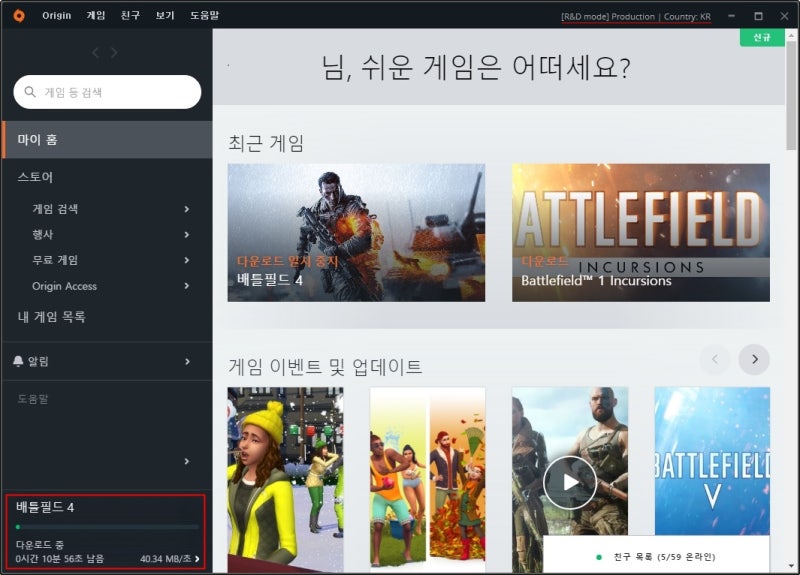800x575 pixels.
Task: Open the 보기 menu
Action: 165,16
